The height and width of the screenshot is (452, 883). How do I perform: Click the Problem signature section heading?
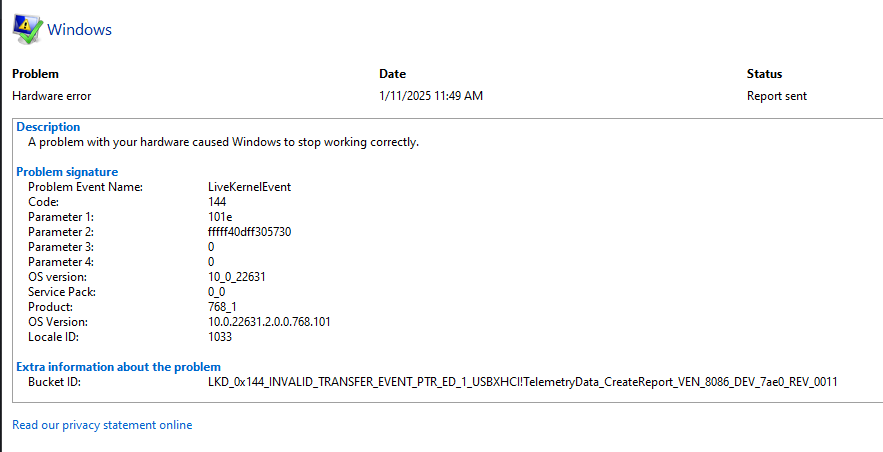click(x=67, y=172)
